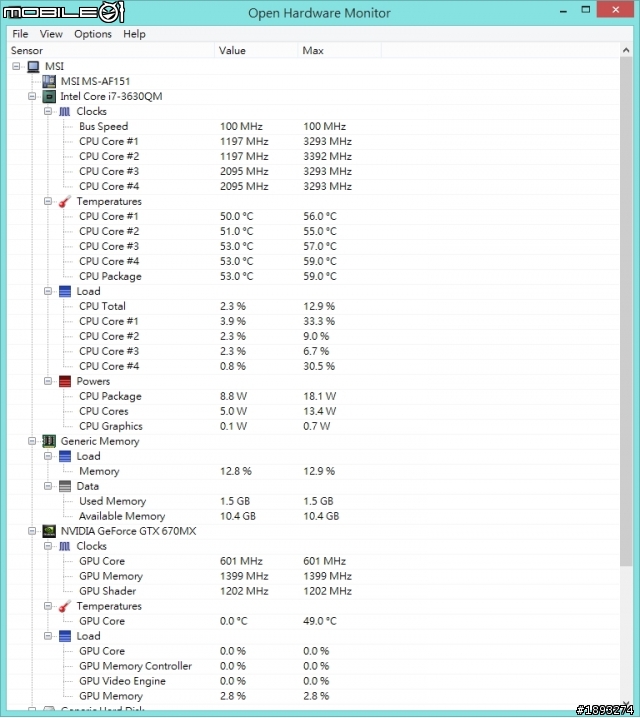Viewport: 640px width, 718px height.
Task: Click the 3392 MHz max value
Action: (x=327, y=156)
